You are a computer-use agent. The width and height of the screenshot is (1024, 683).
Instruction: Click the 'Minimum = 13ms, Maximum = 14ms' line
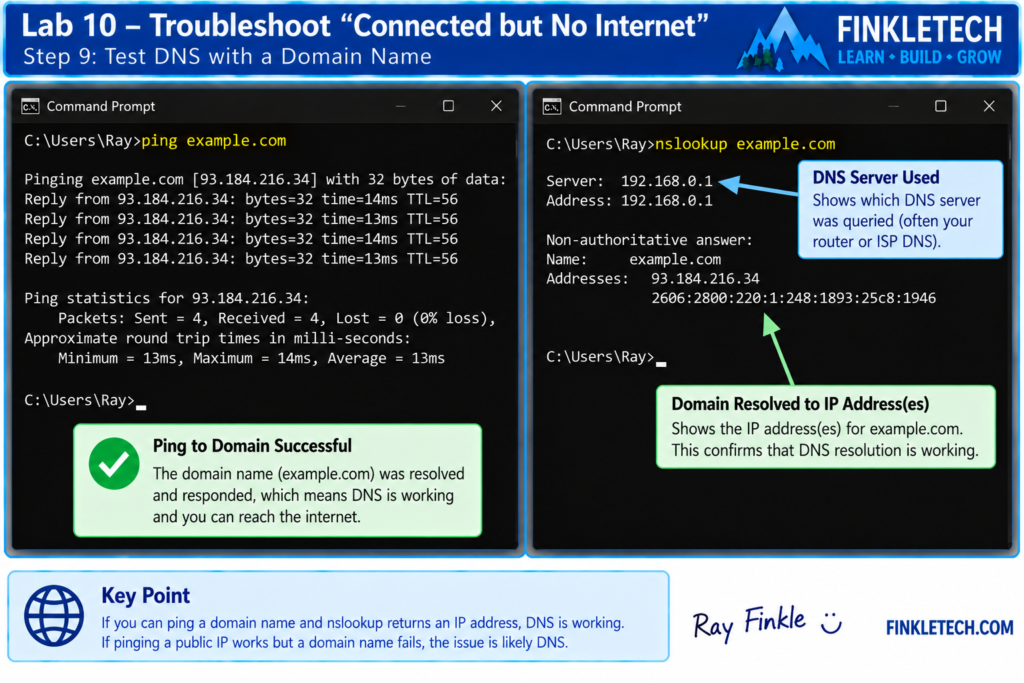251,358
